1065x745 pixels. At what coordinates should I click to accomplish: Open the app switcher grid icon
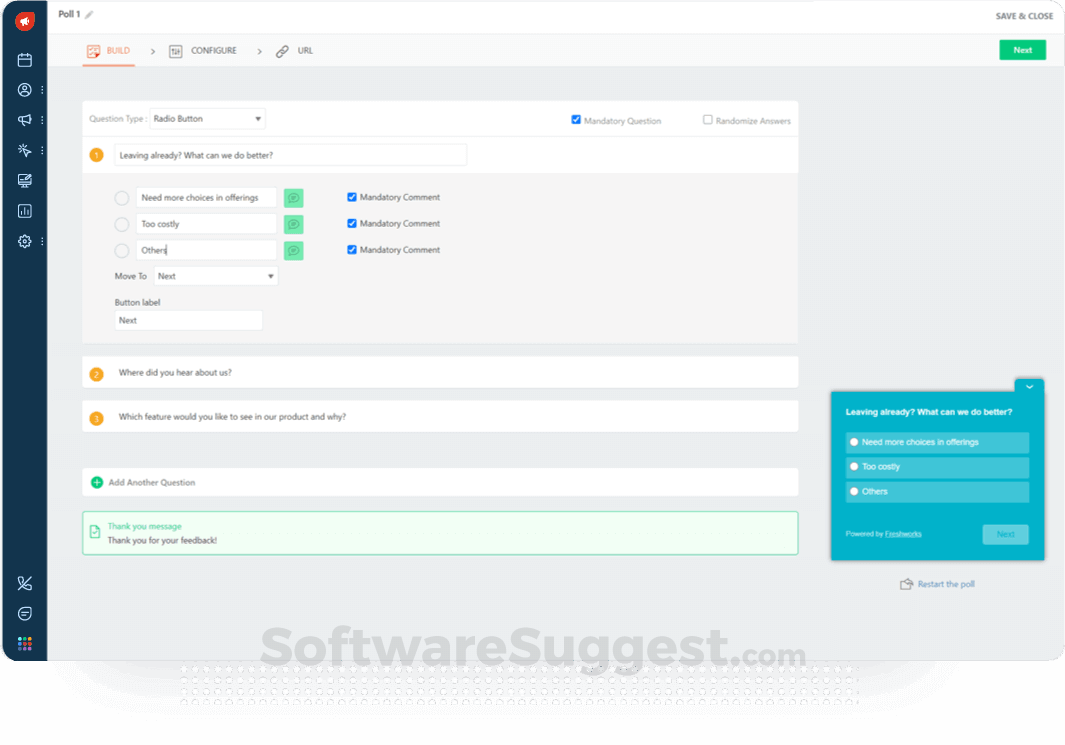coord(25,644)
